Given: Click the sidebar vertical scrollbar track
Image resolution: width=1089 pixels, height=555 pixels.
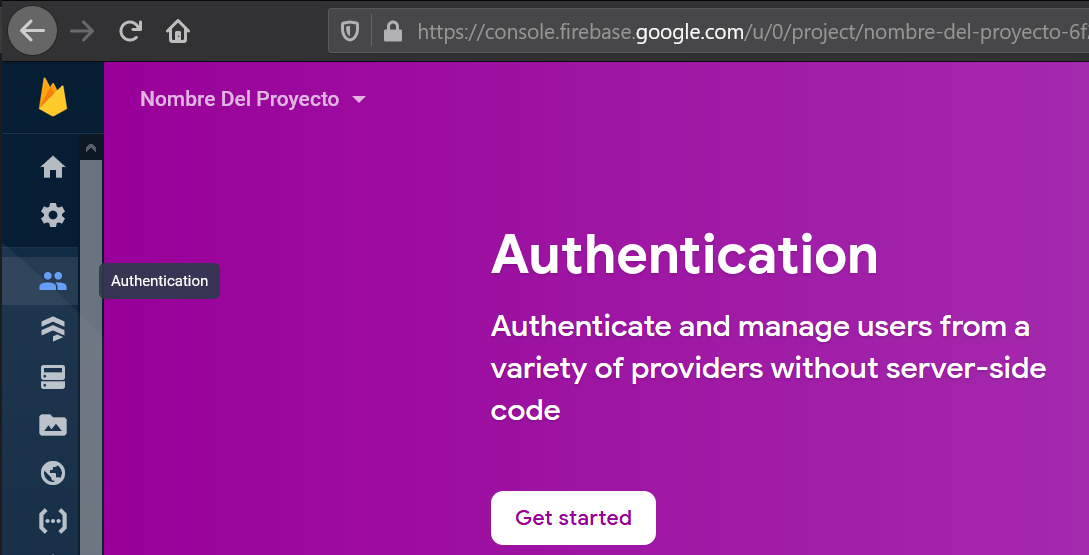Looking at the screenshot, I should [90, 350].
